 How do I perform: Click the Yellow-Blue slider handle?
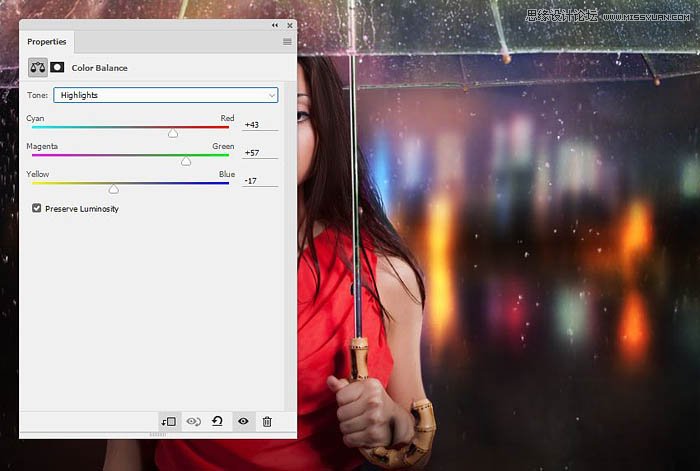114,188
